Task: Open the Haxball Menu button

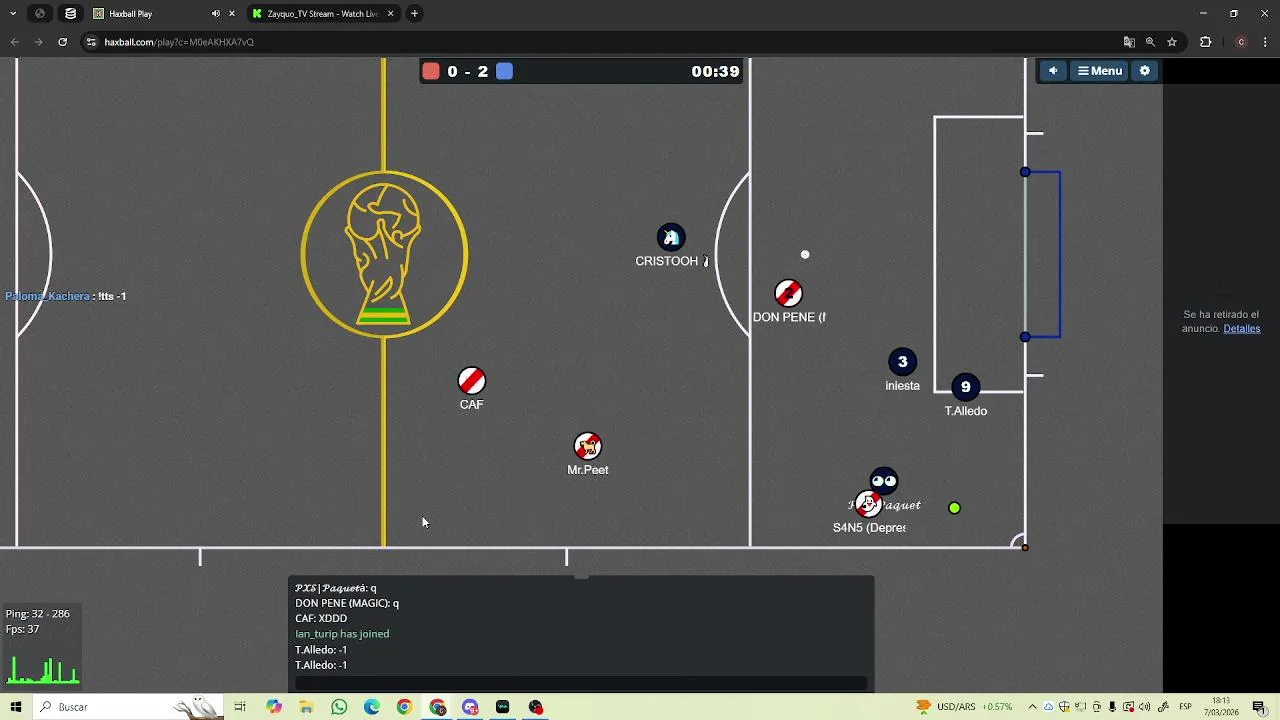Action: [1100, 71]
